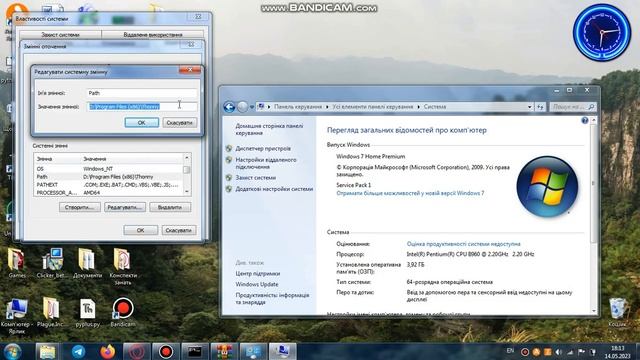
Task: Open the Bandicam record taskbar button
Action: coord(166,351)
